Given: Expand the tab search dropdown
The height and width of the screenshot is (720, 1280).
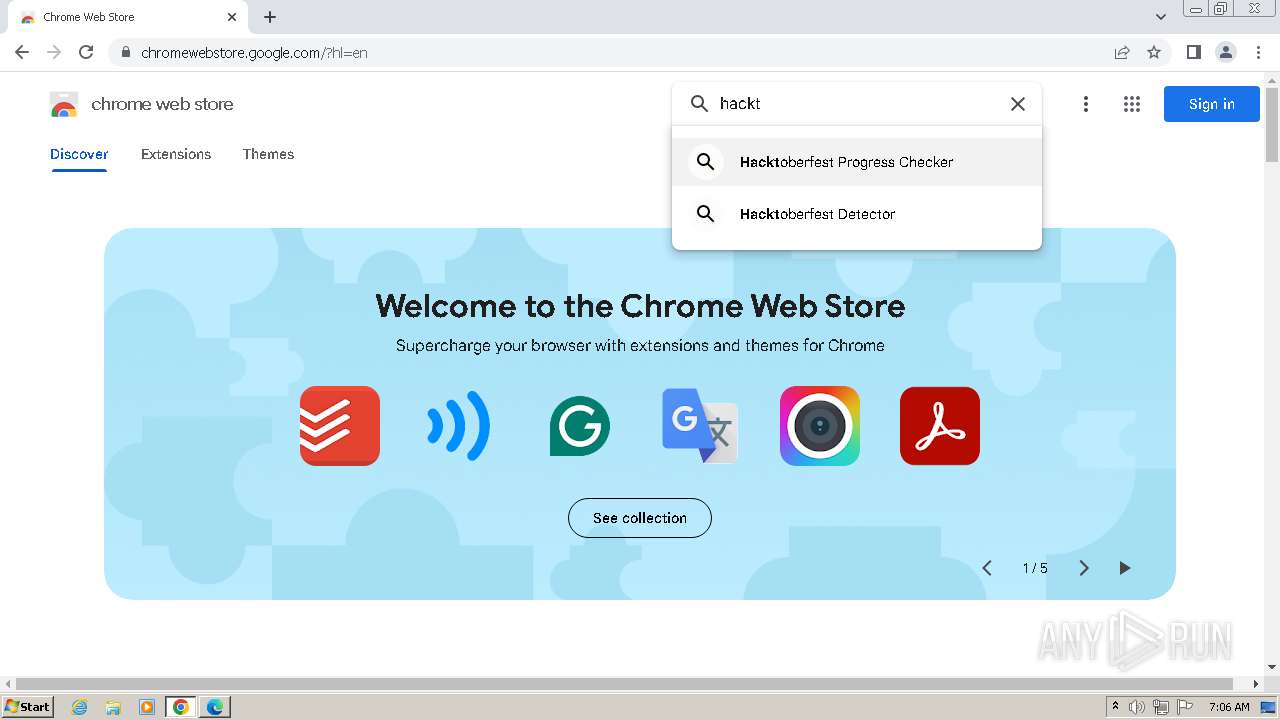Looking at the screenshot, I should pyautogui.click(x=1161, y=17).
